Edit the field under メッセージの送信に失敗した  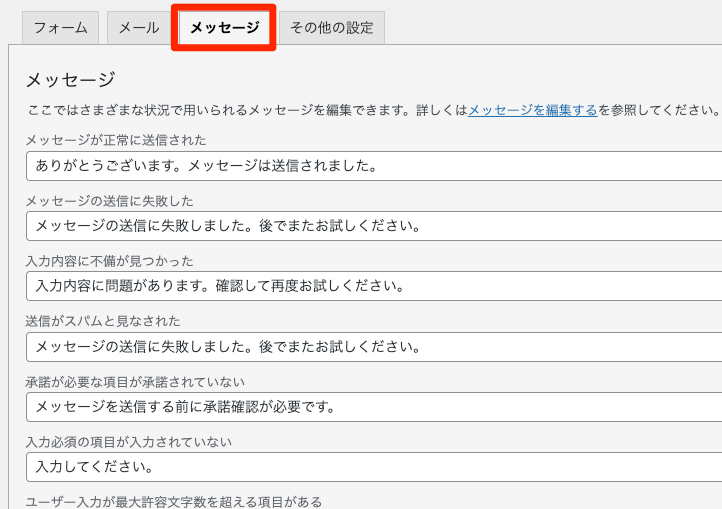[x=370, y=225]
